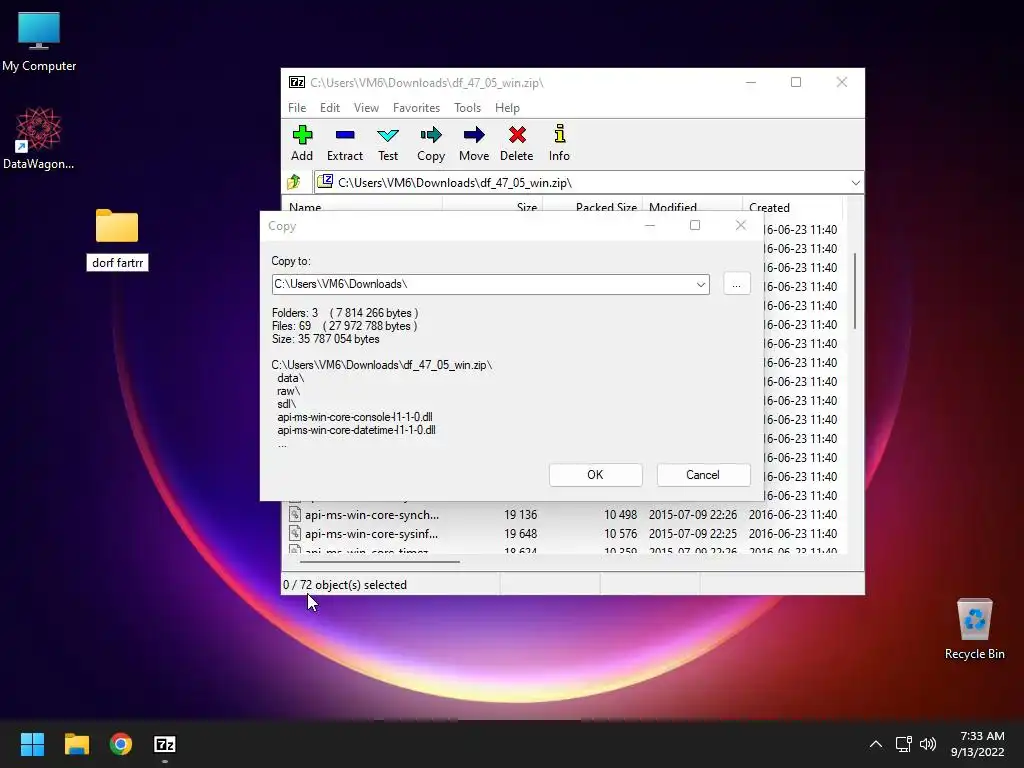Confirm the copy with OK
Viewport: 1024px width, 768px height.
pos(596,475)
